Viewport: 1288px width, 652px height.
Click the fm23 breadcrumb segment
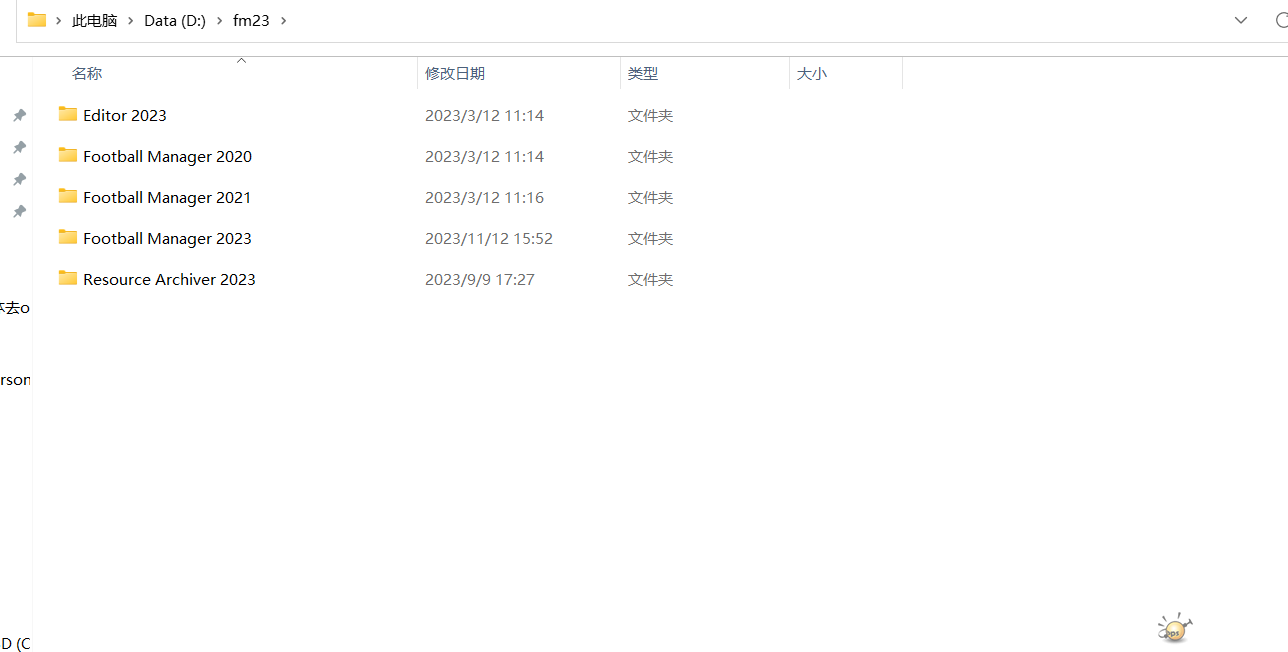click(251, 21)
